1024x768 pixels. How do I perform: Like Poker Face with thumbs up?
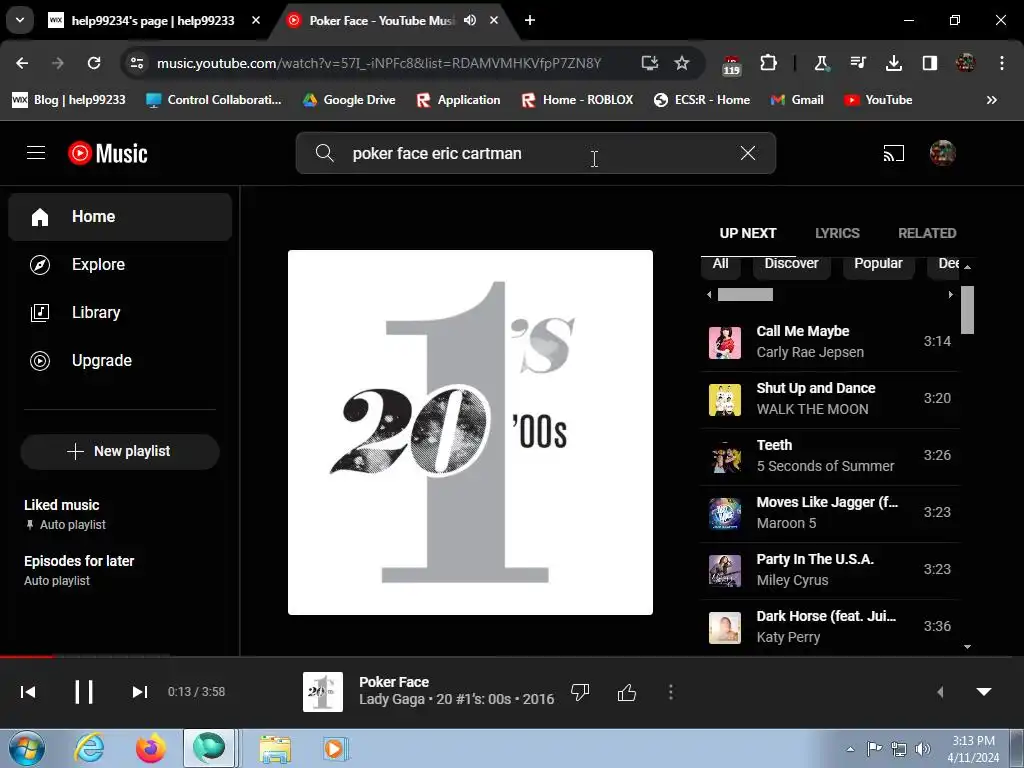[x=627, y=692]
